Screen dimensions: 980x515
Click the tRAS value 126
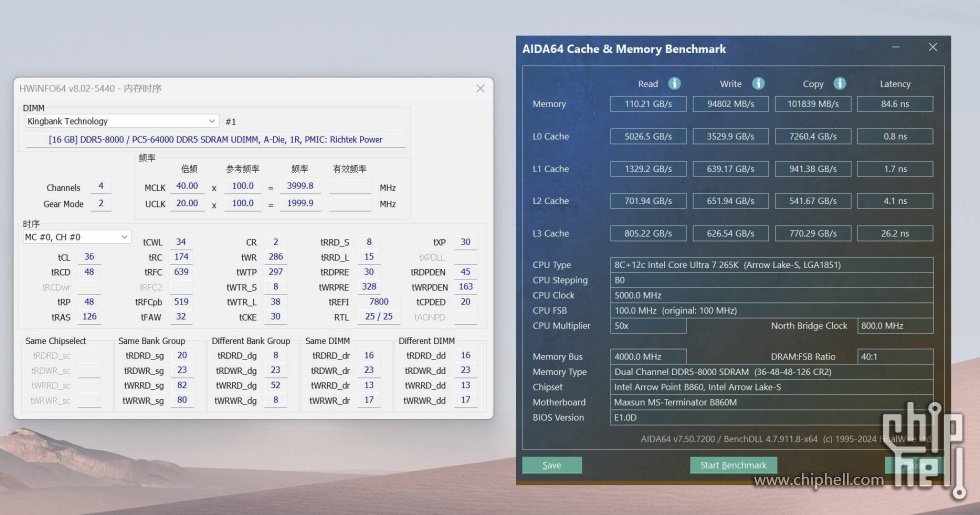pos(89,317)
